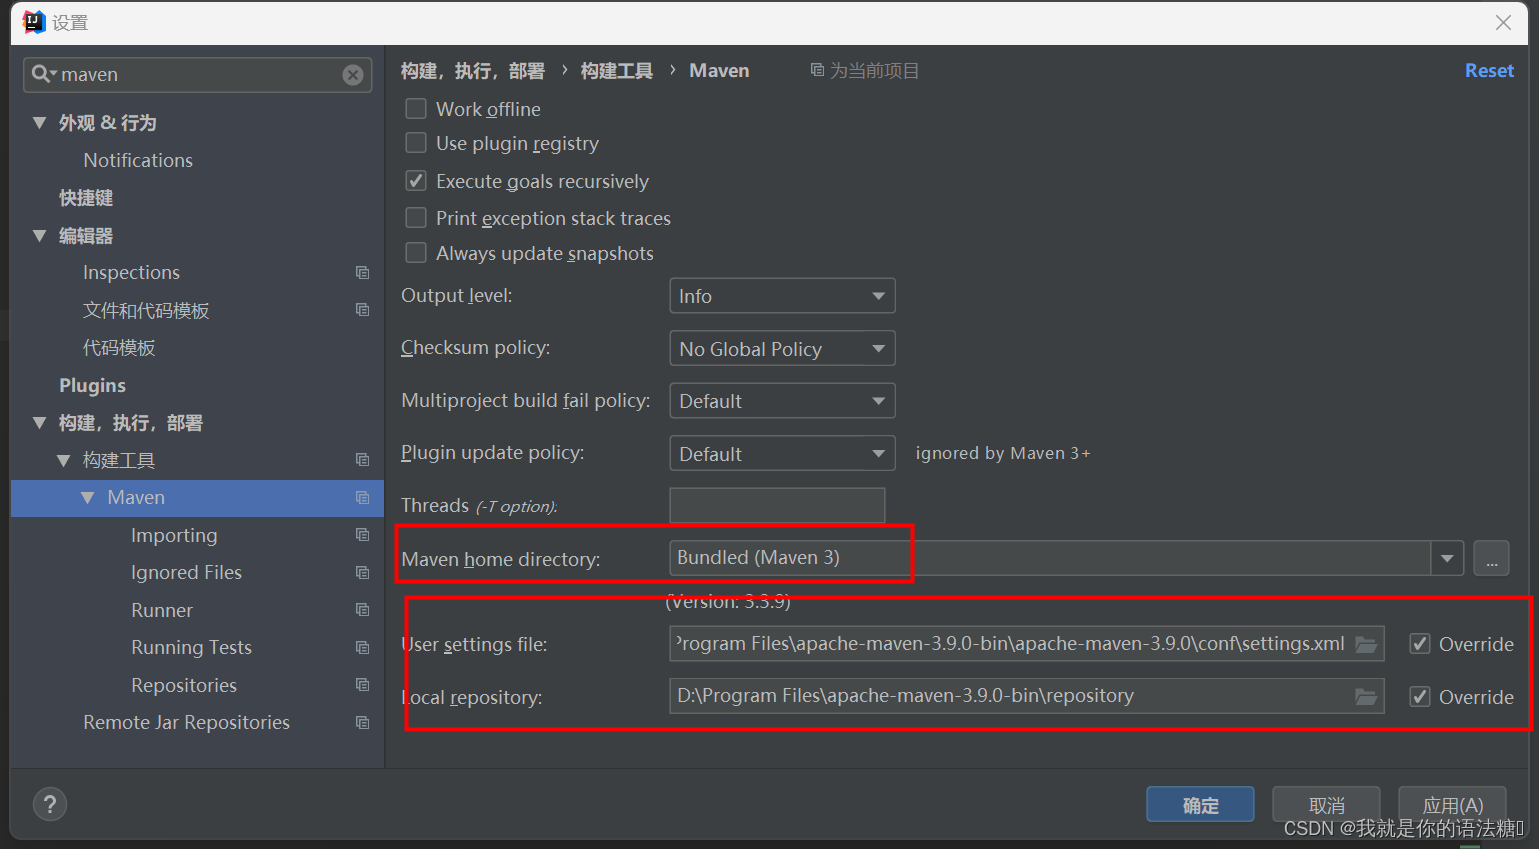Open Checksum policy dropdown
Viewport: 1539px width, 849px height.
pyautogui.click(x=782, y=348)
